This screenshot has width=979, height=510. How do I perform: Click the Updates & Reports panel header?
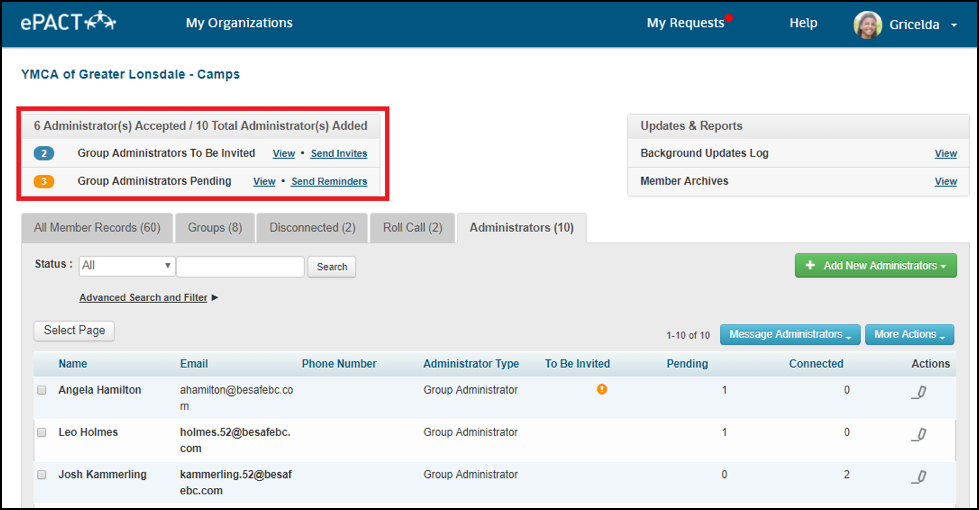coord(798,126)
